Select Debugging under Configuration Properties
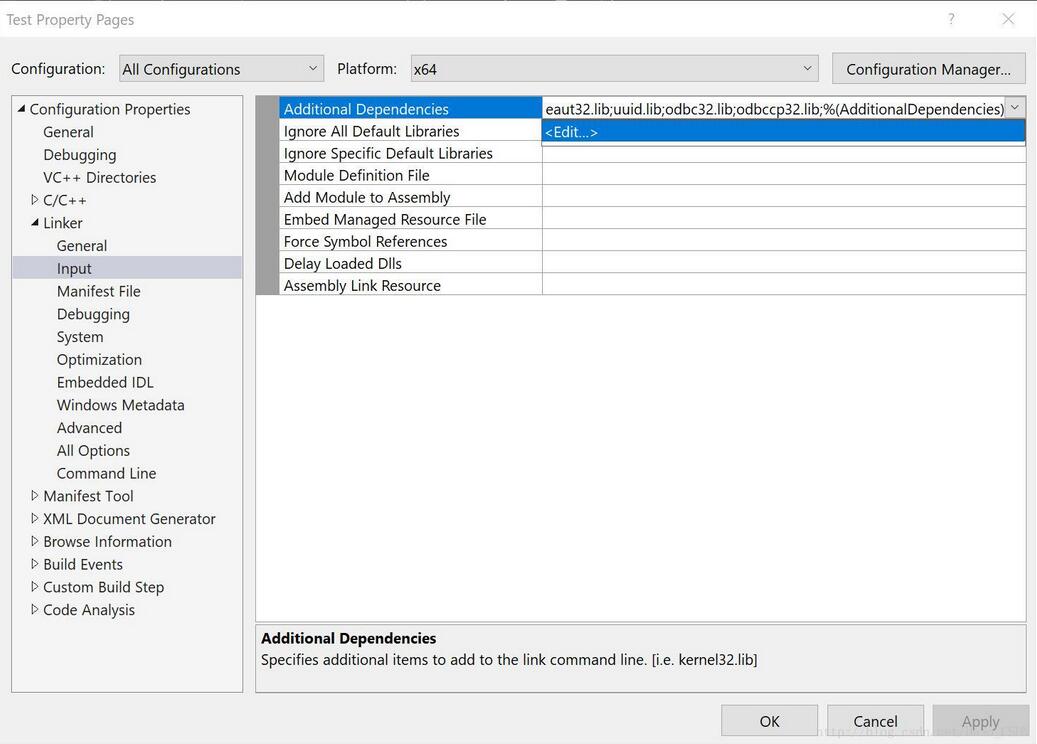Viewport: 1037px width, 744px height. (80, 155)
